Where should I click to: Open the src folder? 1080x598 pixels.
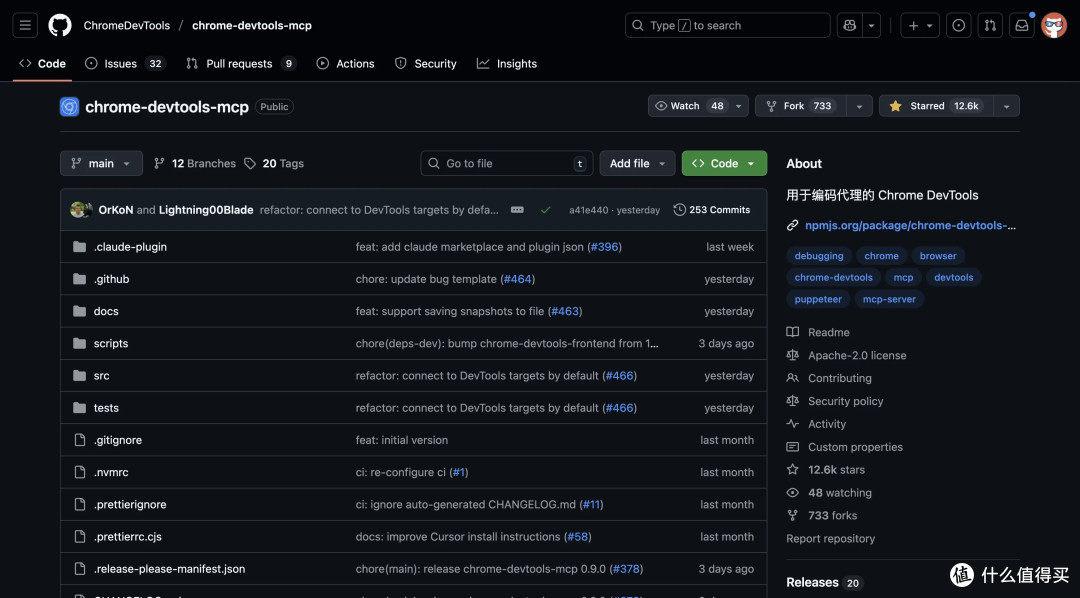click(x=101, y=375)
